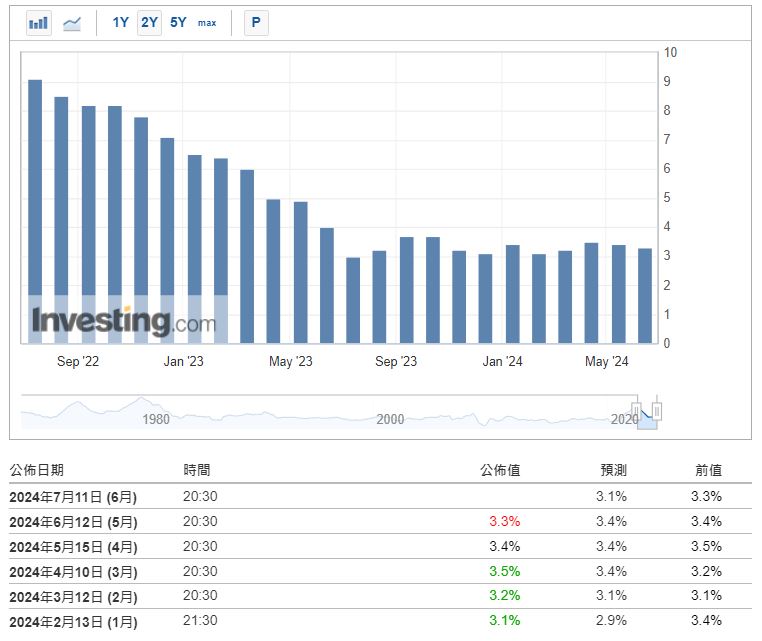Show max historical range
762x641 pixels.
(x=207, y=23)
